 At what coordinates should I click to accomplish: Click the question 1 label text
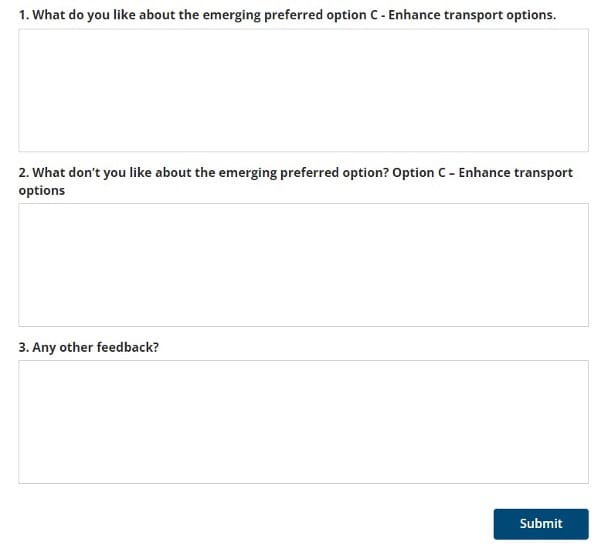point(287,16)
